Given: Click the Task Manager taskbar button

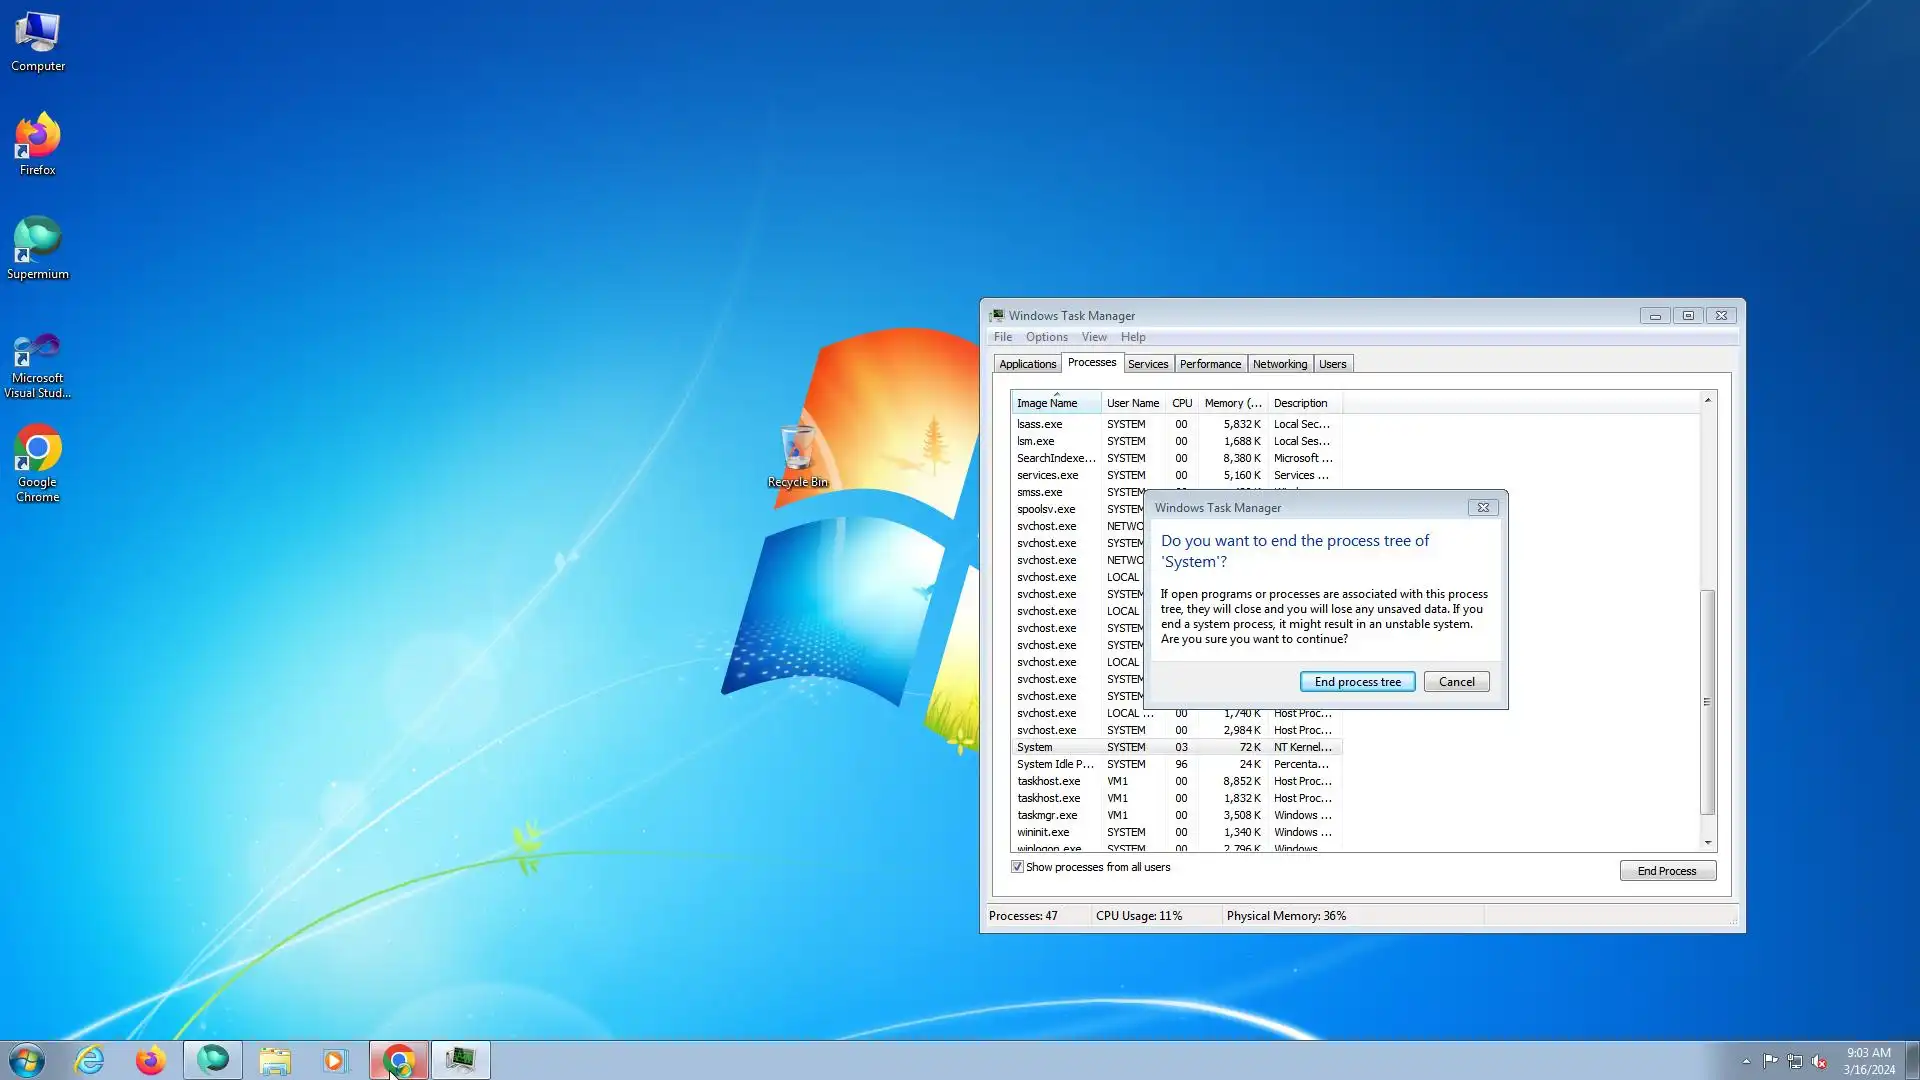Looking at the screenshot, I should (460, 1060).
